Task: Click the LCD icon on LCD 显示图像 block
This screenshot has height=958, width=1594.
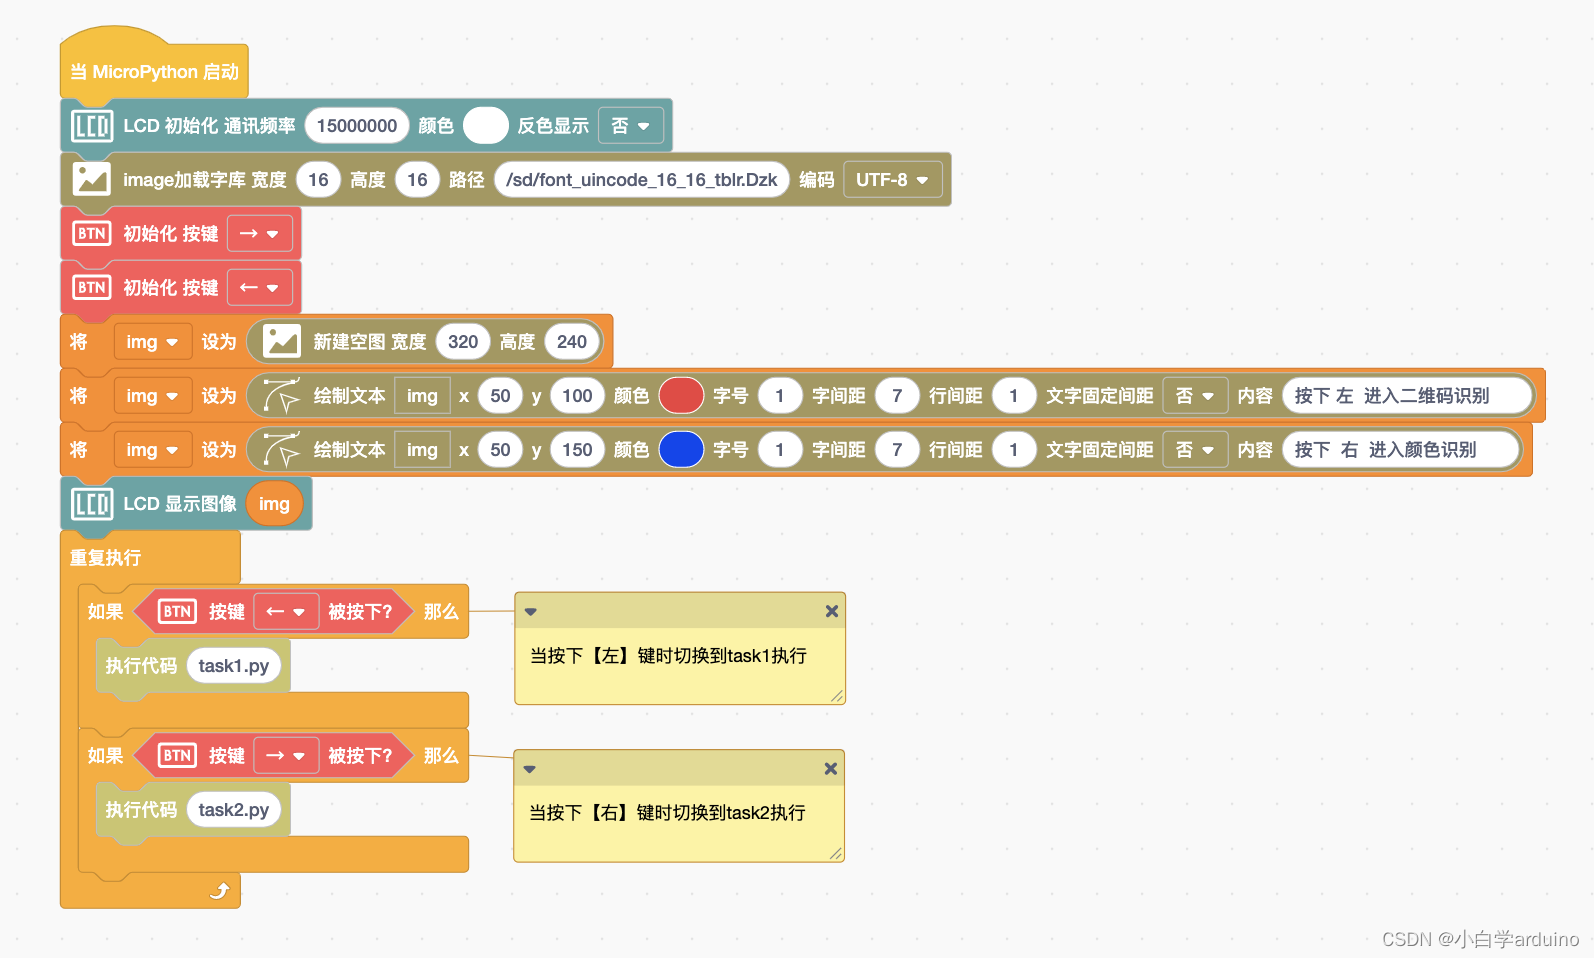Action: (91, 504)
